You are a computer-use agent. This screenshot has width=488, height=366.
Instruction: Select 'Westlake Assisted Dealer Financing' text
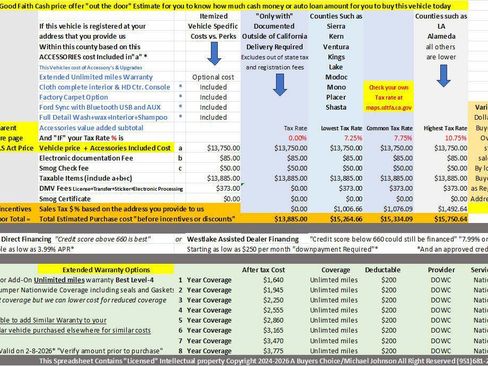coord(243,239)
